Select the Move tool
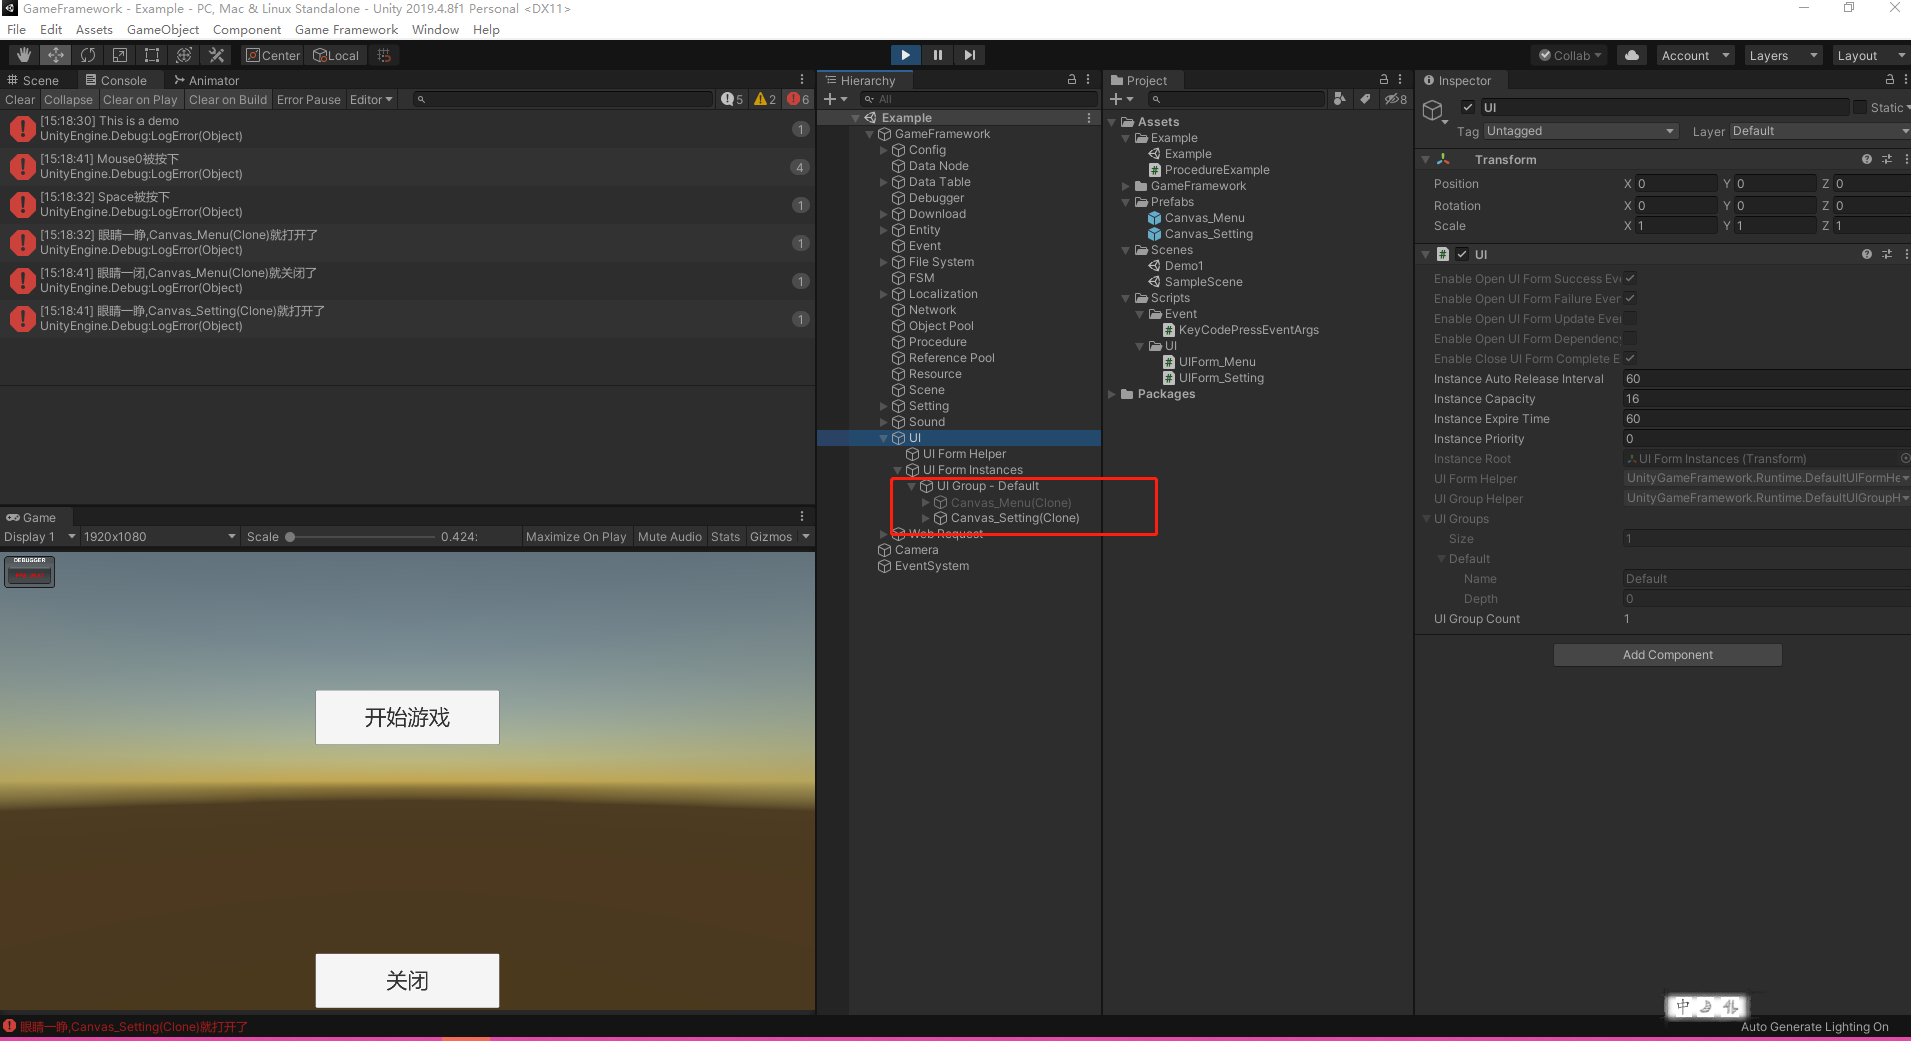The width and height of the screenshot is (1911, 1041). 55,55
